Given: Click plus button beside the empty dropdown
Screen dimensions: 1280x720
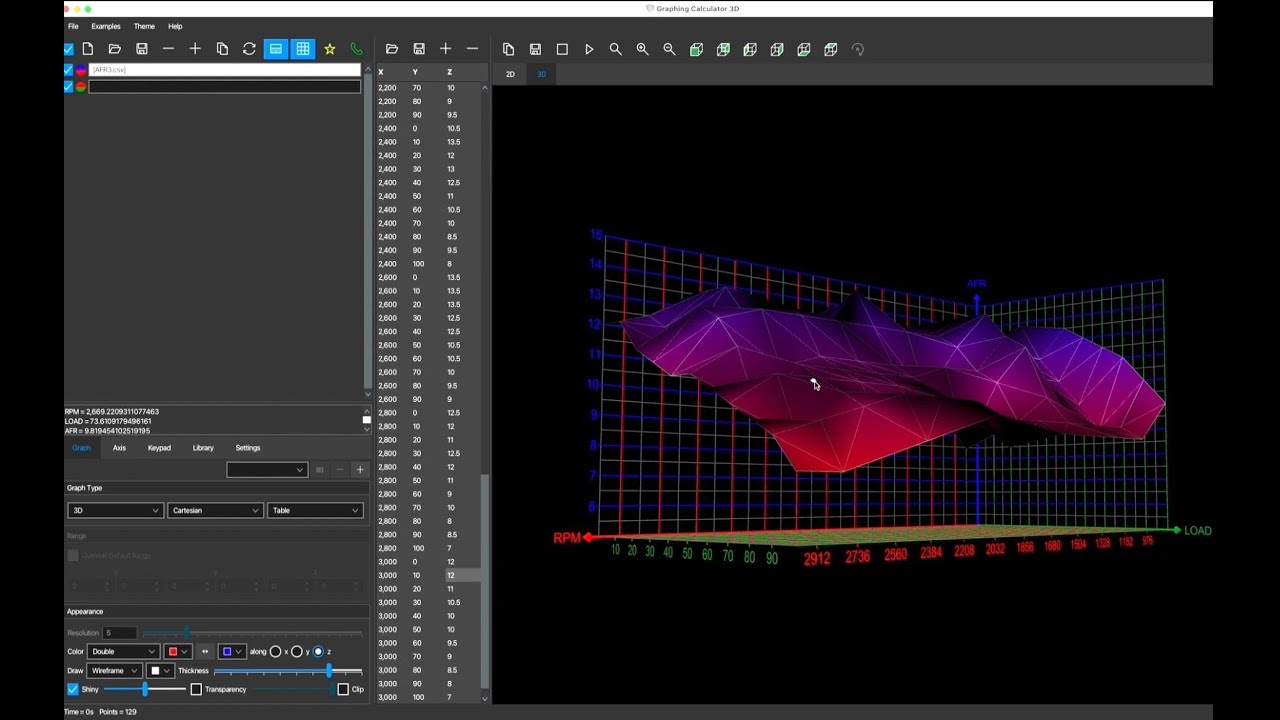Looking at the screenshot, I should pos(360,470).
